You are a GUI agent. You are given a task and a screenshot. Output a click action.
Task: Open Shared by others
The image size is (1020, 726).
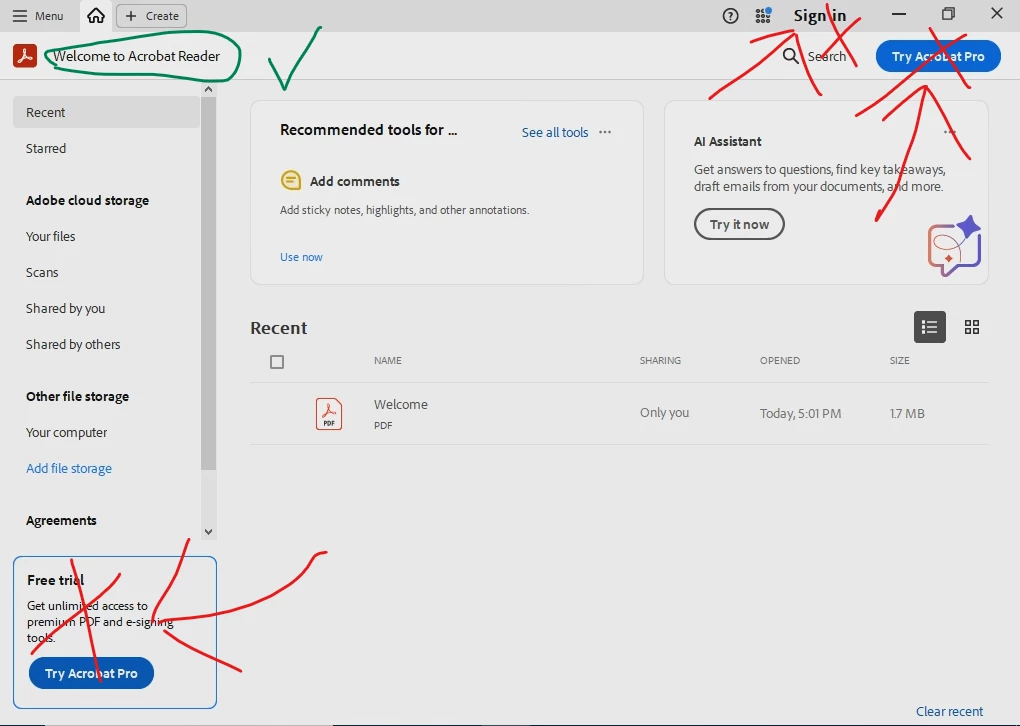73,344
